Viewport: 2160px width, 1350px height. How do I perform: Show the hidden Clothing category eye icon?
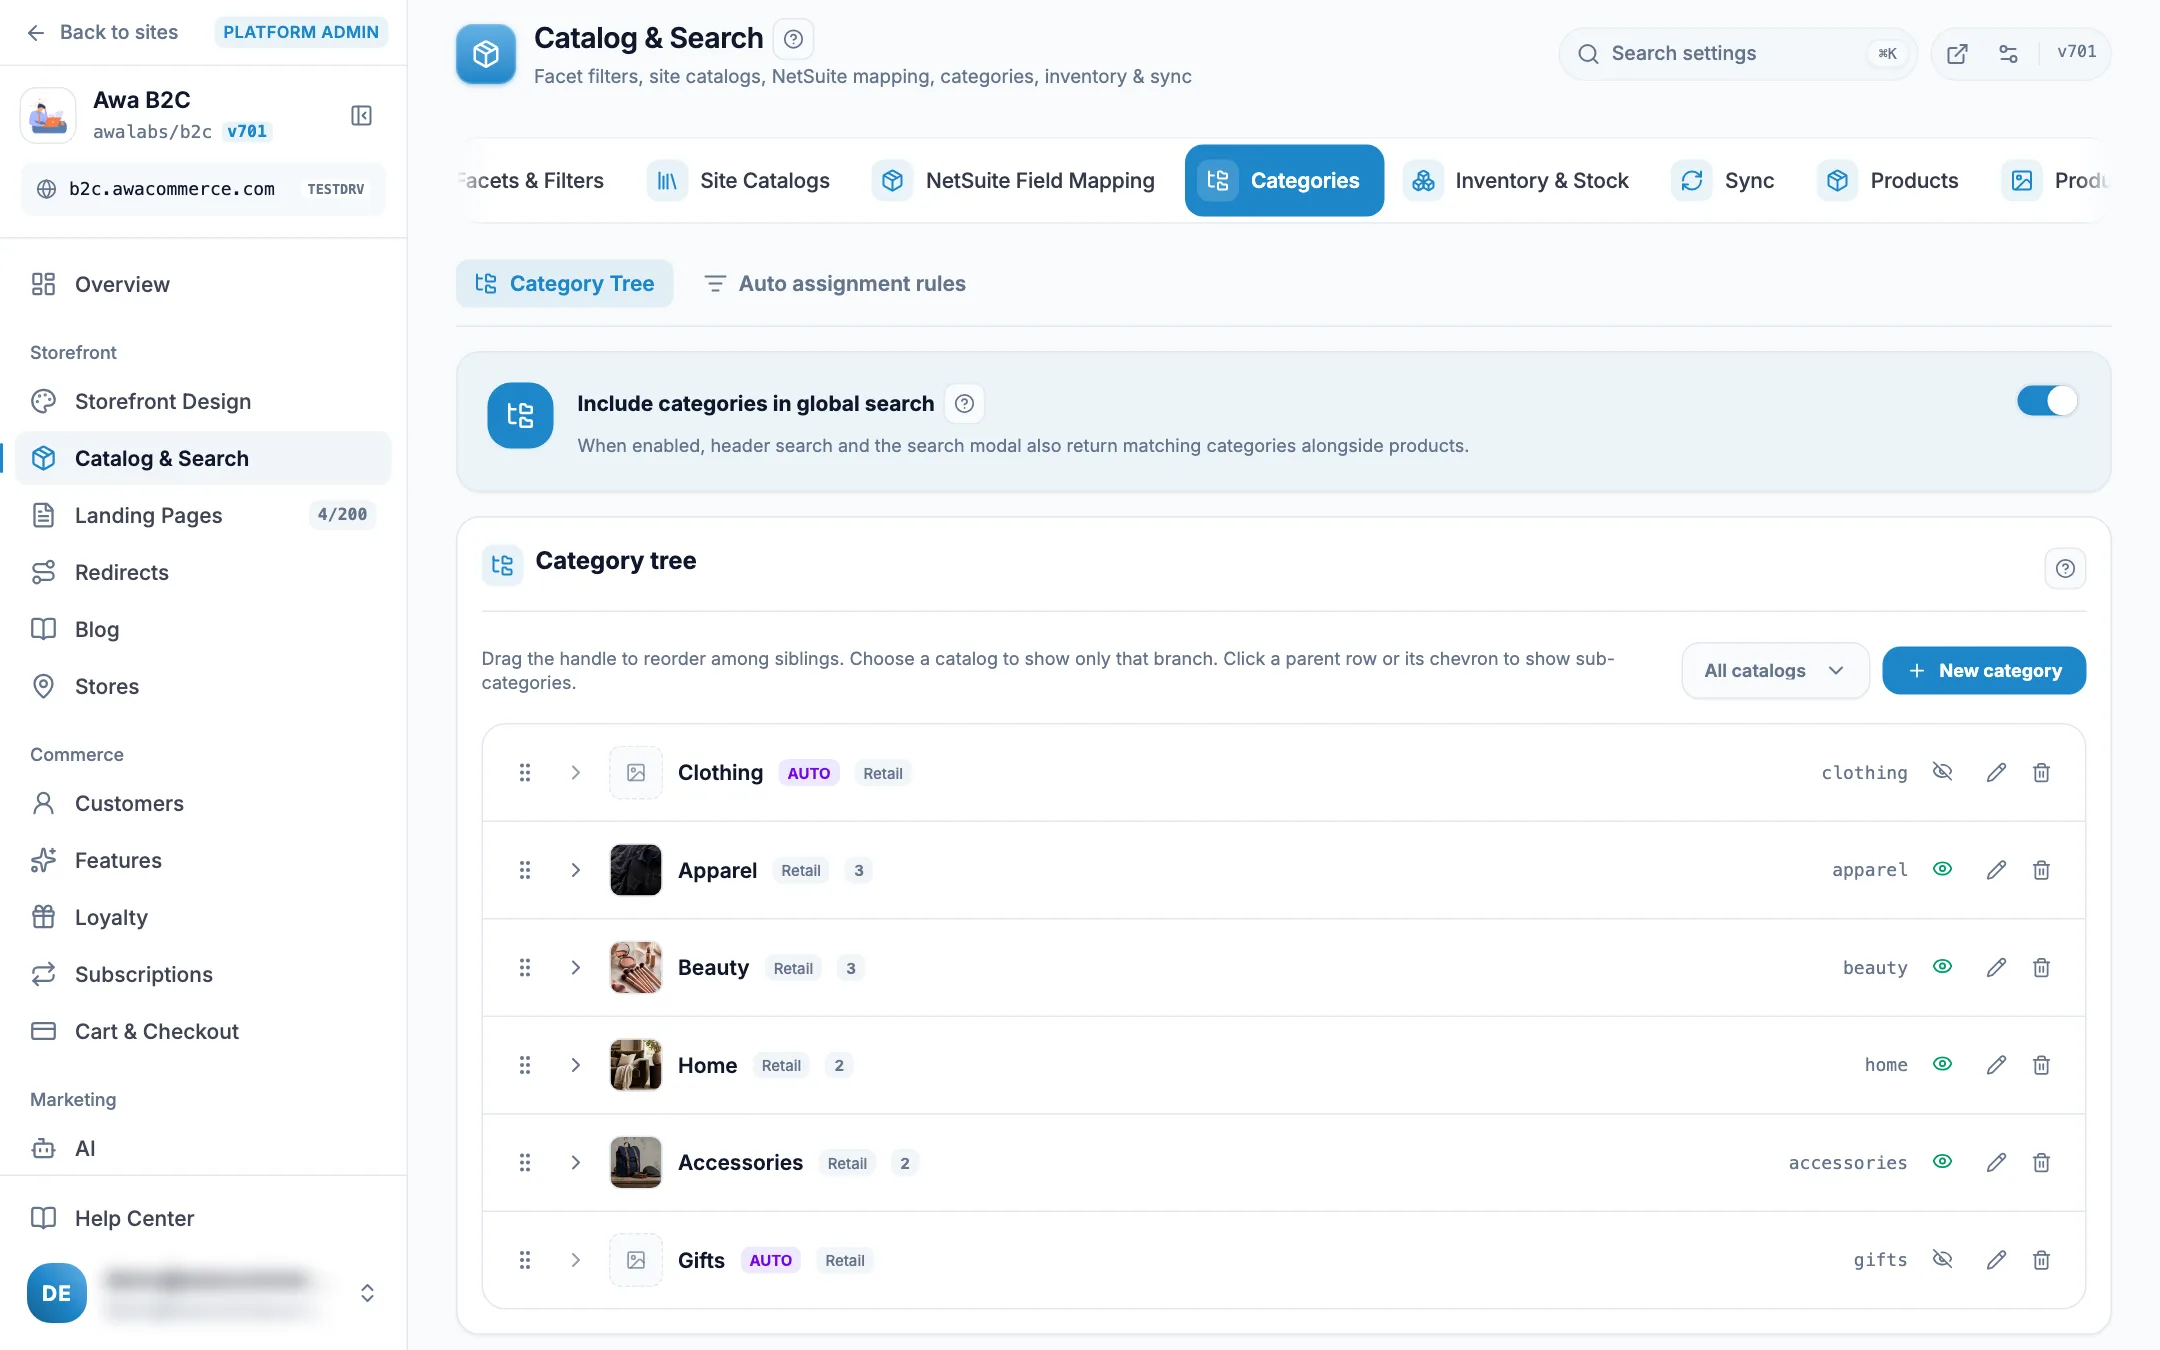click(1942, 772)
